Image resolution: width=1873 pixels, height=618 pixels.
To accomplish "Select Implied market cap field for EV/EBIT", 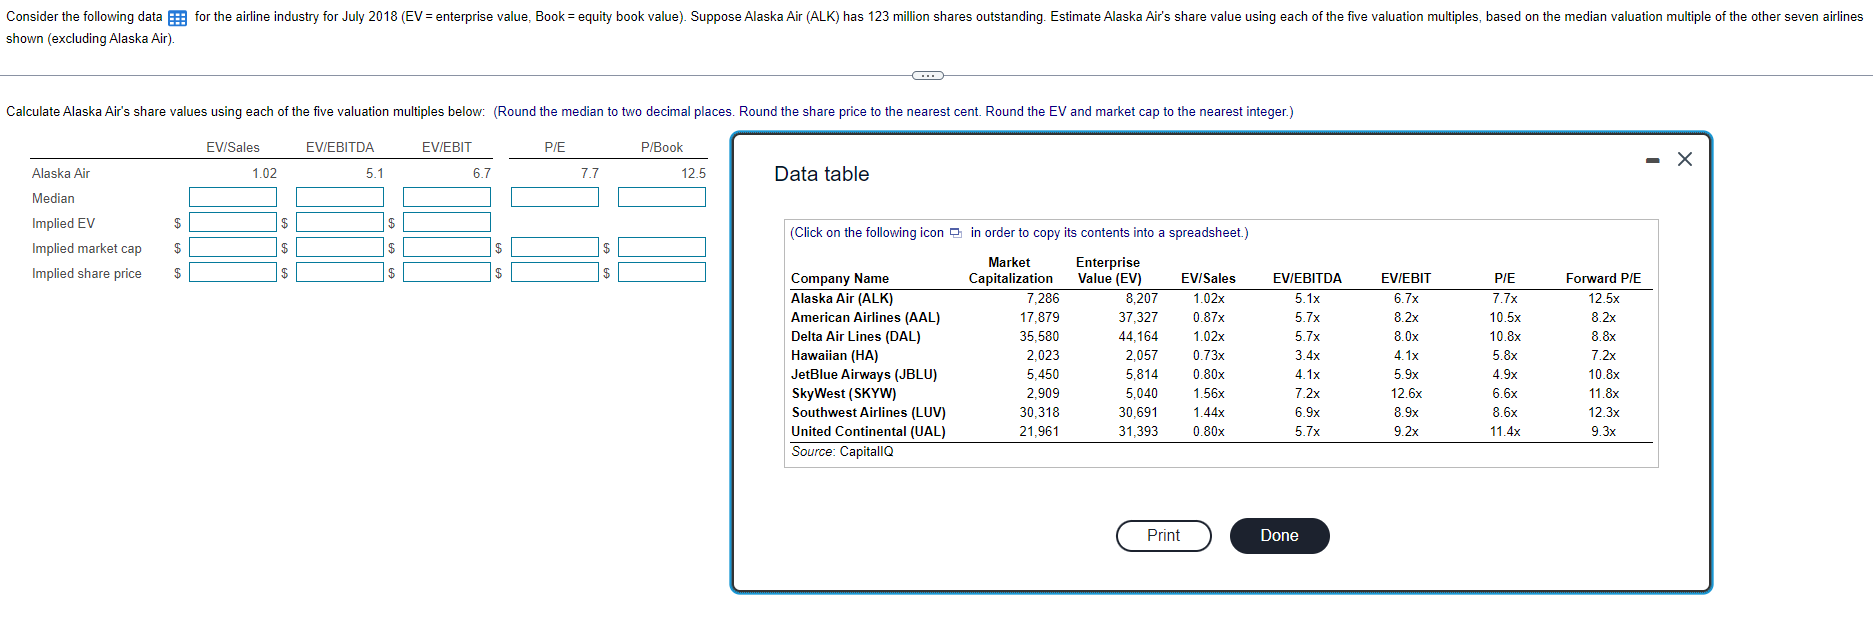I will point(446,247).
